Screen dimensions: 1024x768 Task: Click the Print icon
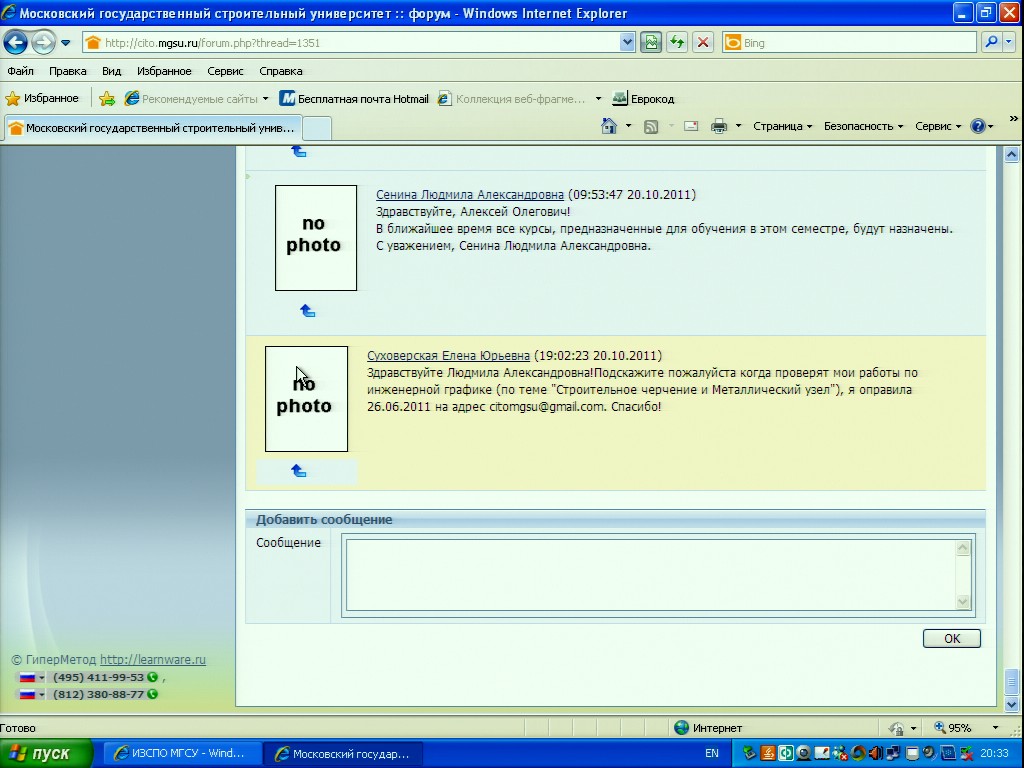(x=719, y=126)
